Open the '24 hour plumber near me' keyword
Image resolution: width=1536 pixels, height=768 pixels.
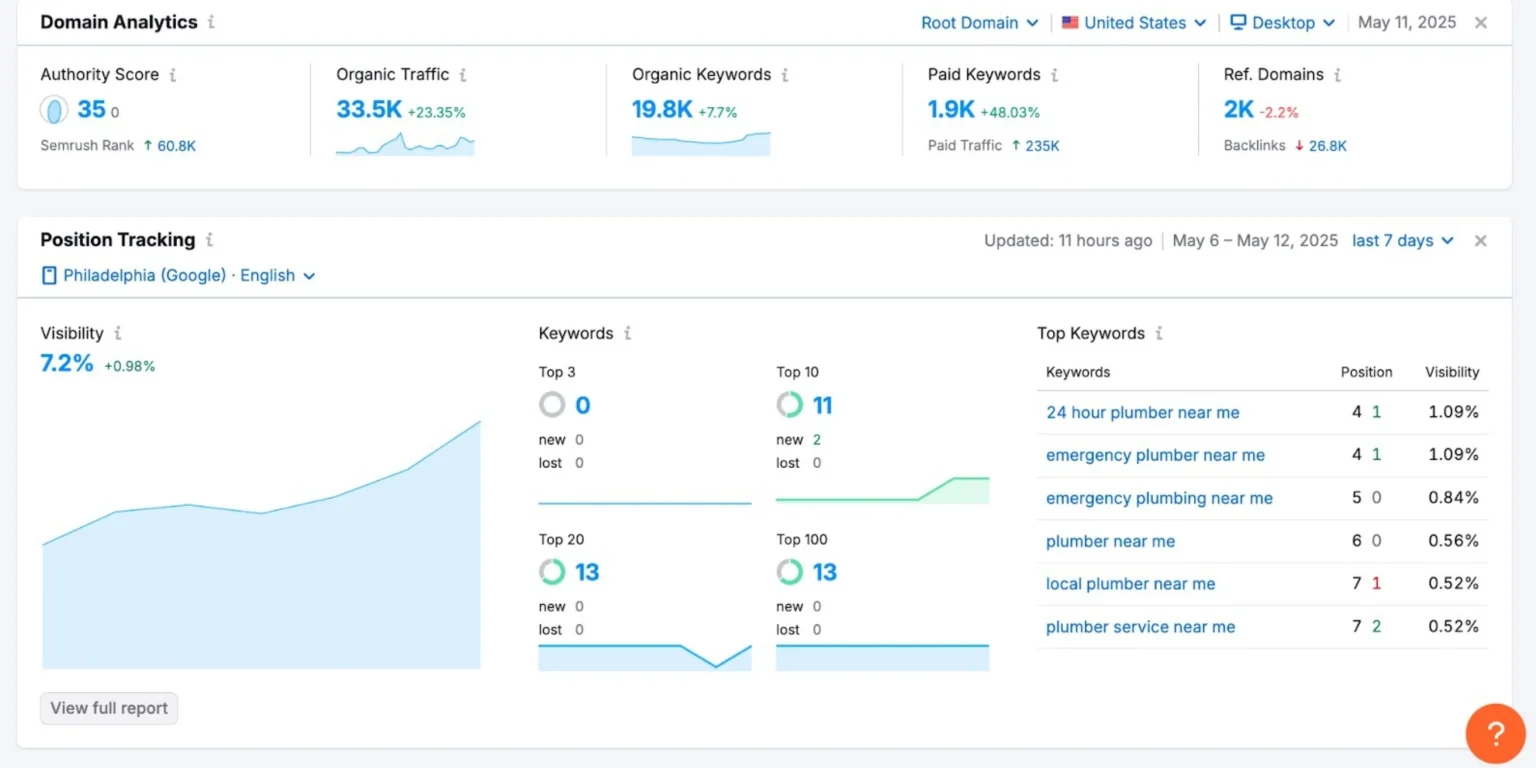click(x=1142, y=413)
